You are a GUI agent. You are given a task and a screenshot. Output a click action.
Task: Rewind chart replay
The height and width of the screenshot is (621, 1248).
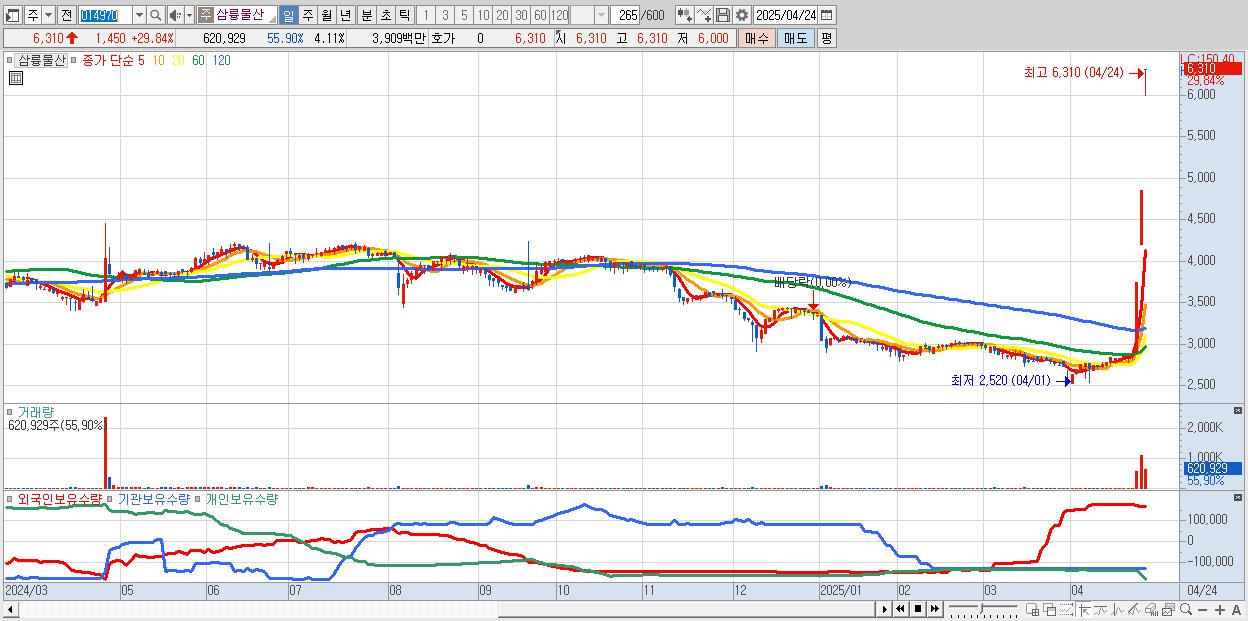click(900, 609)
